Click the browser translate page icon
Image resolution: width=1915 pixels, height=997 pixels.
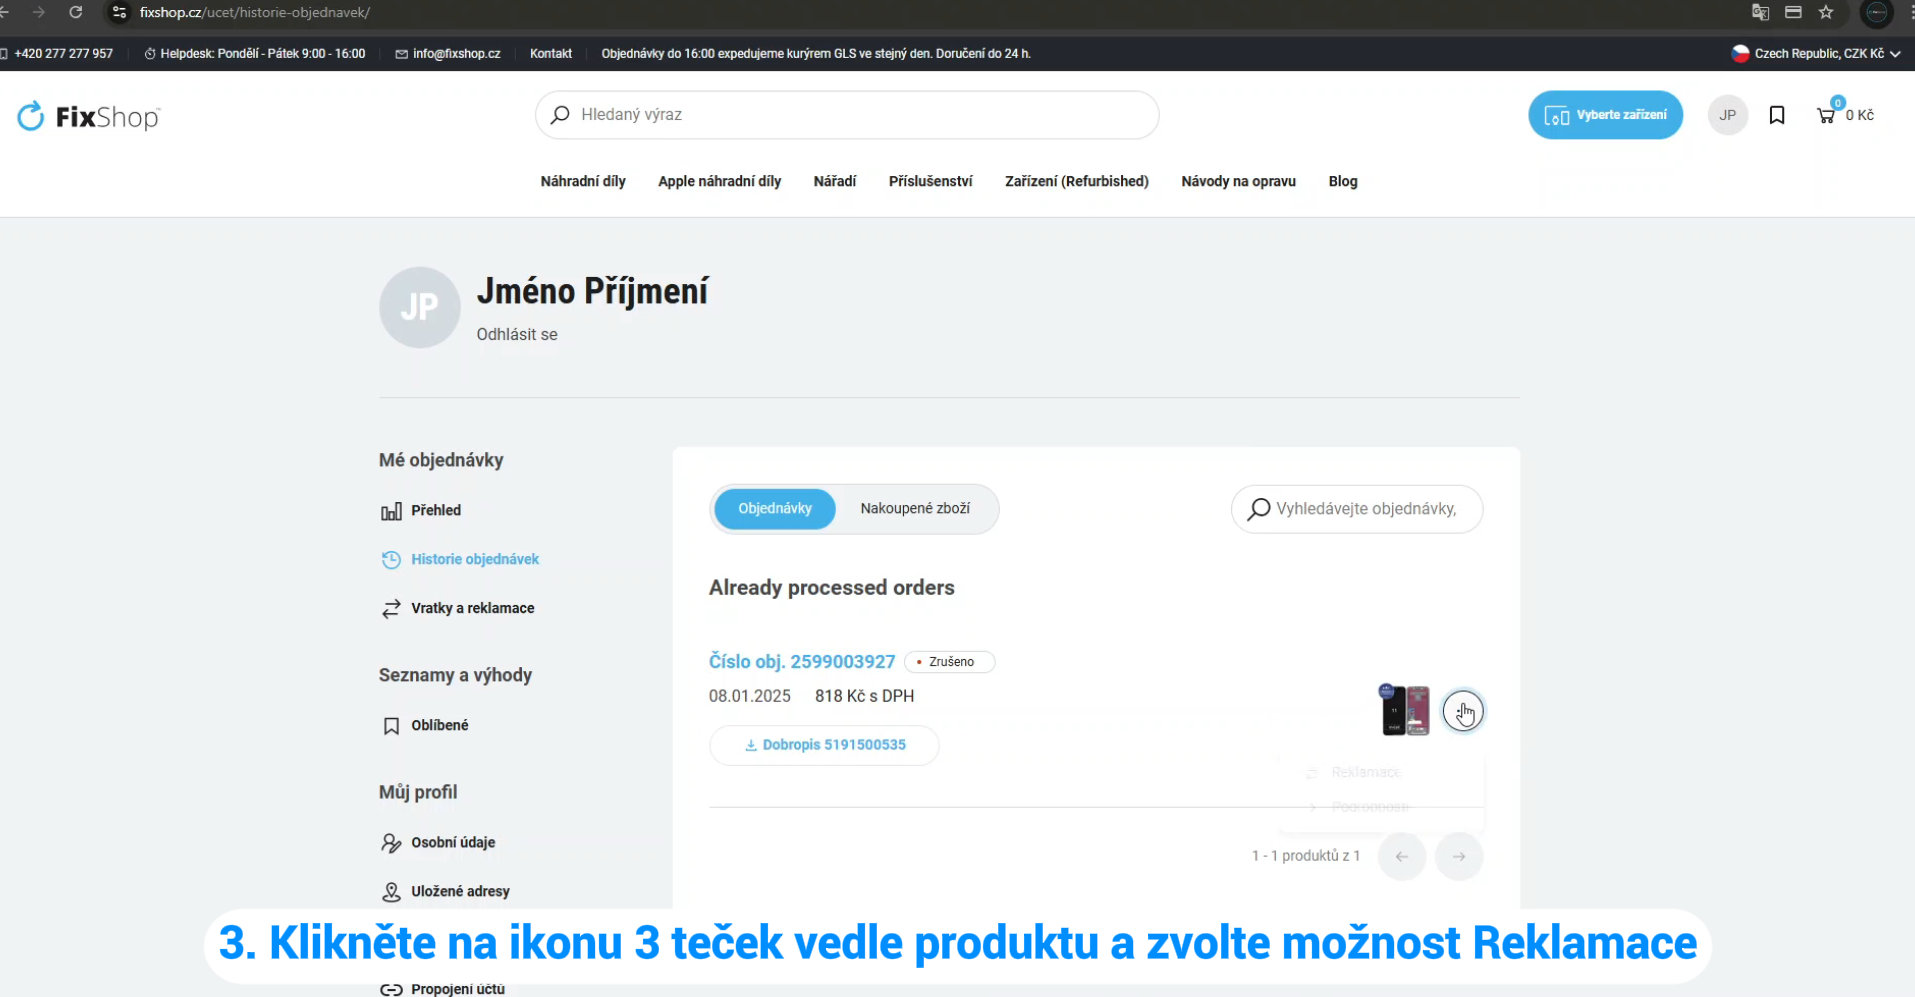[x=1760, y=12]
